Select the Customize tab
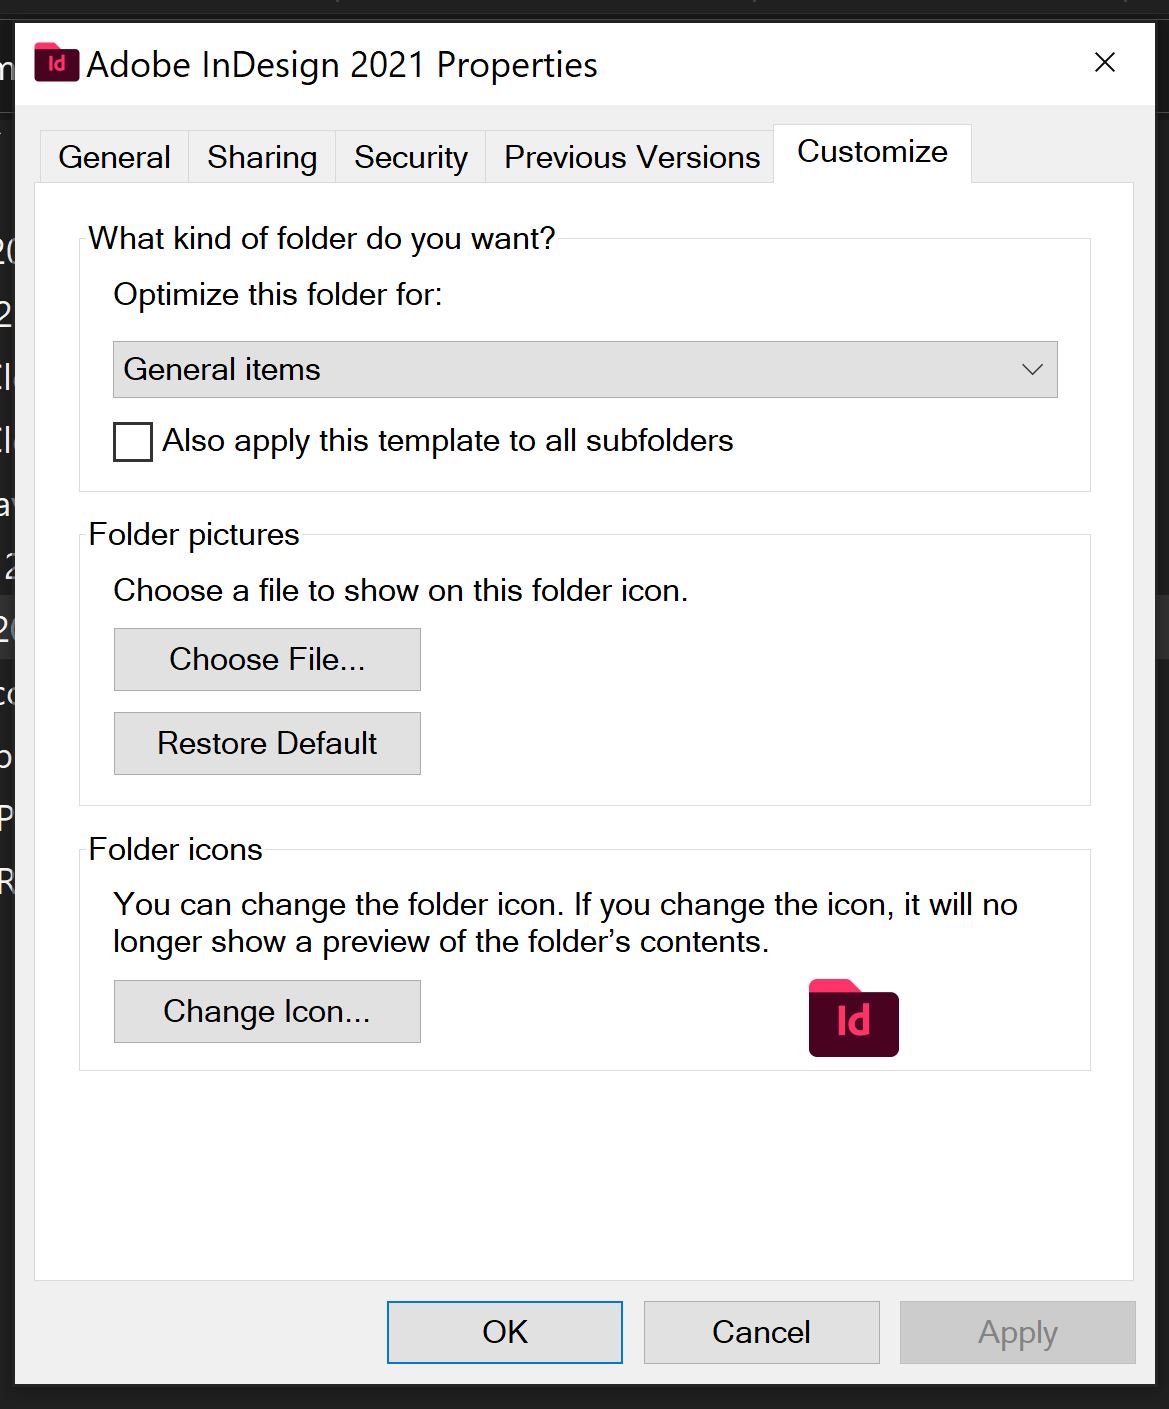 tap(870, 151)
